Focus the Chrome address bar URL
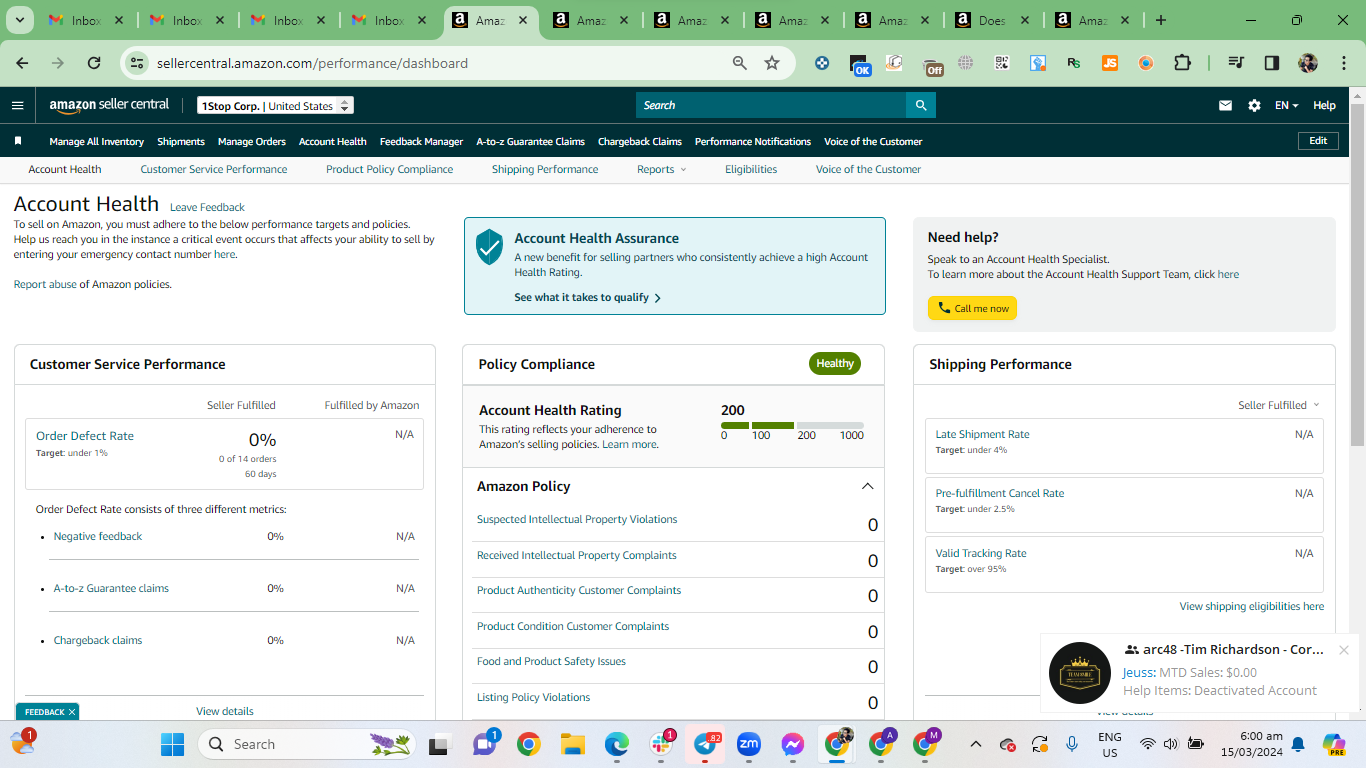Viewport: 1366px width, 768px height. pos(312,63)
